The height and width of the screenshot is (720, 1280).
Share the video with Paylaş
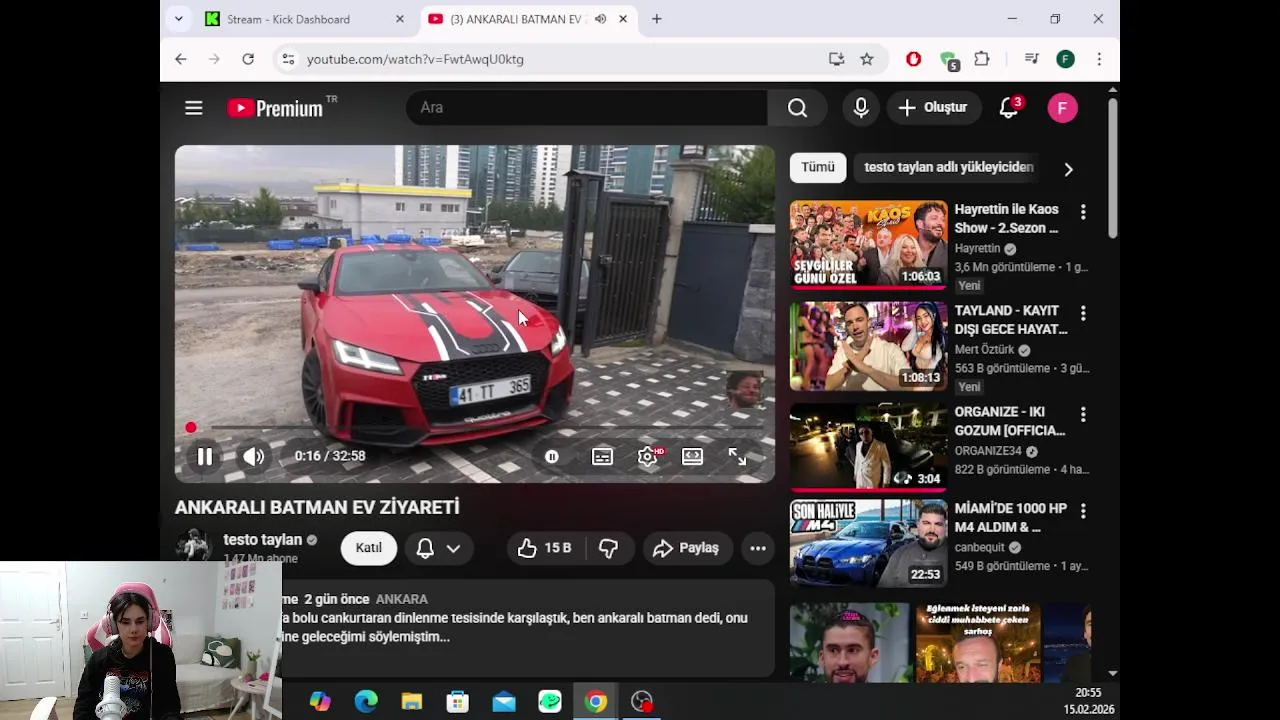686,548
